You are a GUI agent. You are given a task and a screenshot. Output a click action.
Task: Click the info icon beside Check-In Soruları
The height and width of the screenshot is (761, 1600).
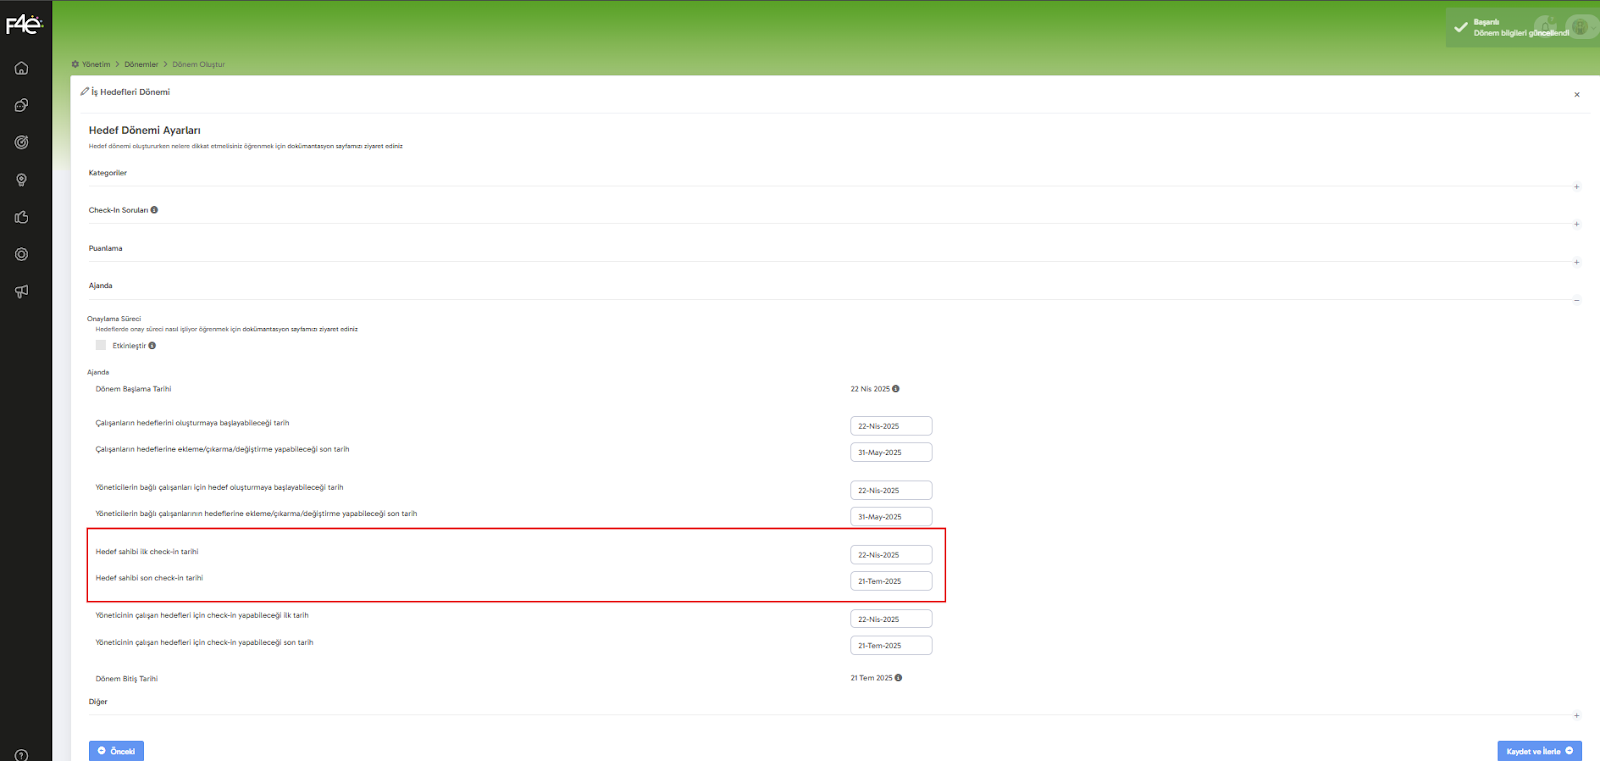tap(154, 210)
